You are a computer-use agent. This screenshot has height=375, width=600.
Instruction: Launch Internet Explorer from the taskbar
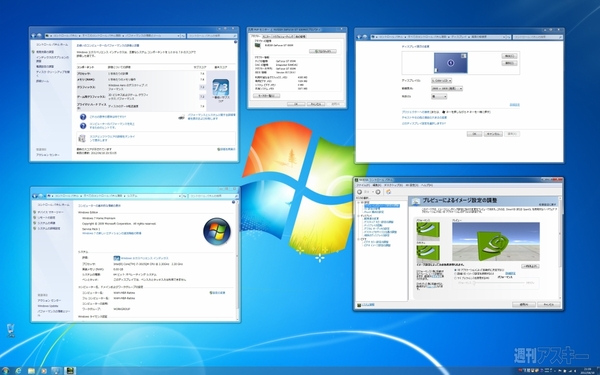coord(18,370)
